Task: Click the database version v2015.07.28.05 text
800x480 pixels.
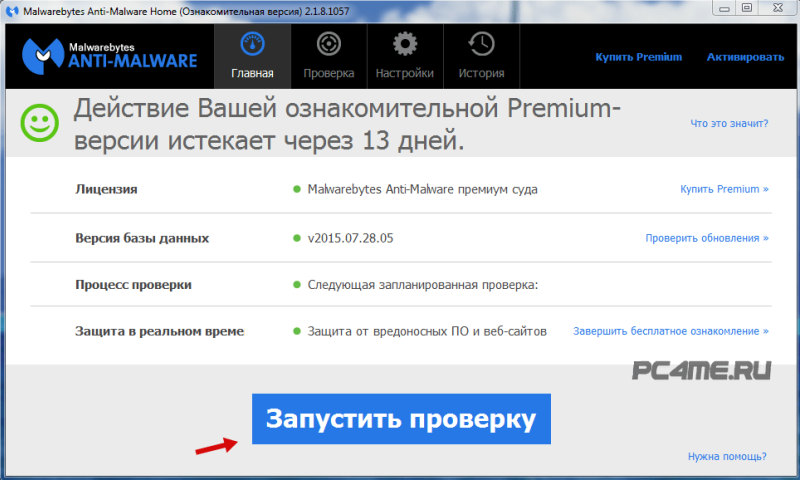Action: pyautogui.click(x=351, y=238)
